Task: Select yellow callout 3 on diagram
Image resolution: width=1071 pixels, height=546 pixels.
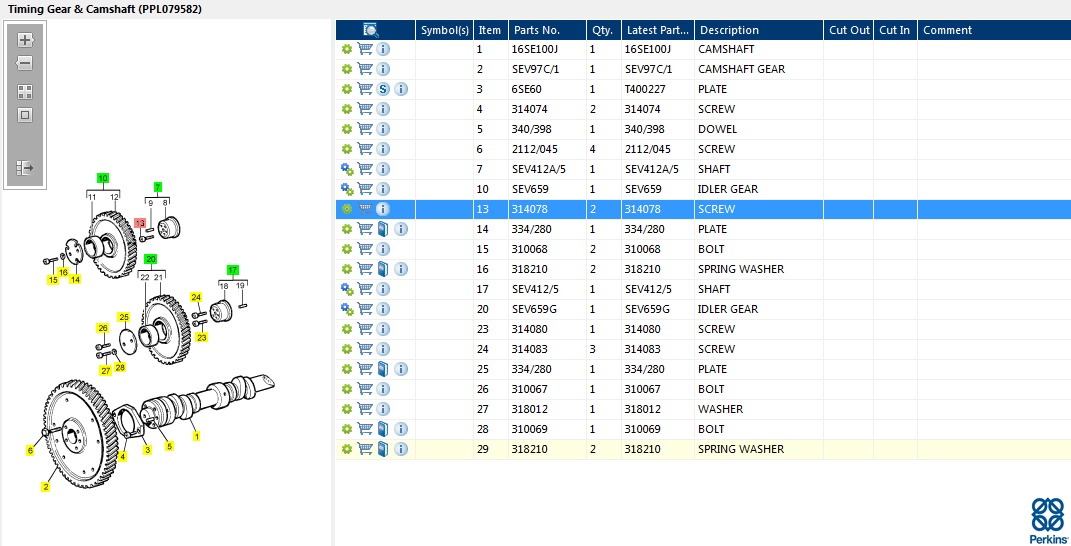Action: [147, 449]
